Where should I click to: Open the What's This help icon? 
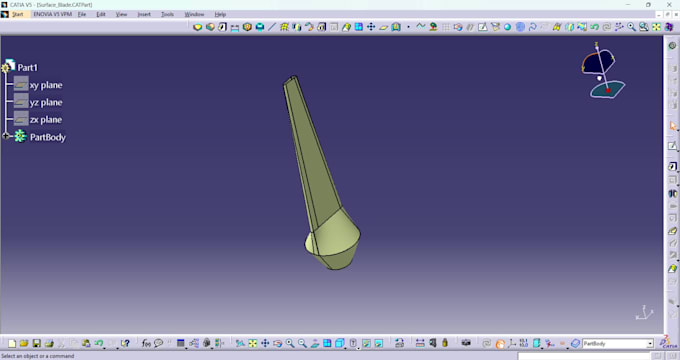click(125, 344)
